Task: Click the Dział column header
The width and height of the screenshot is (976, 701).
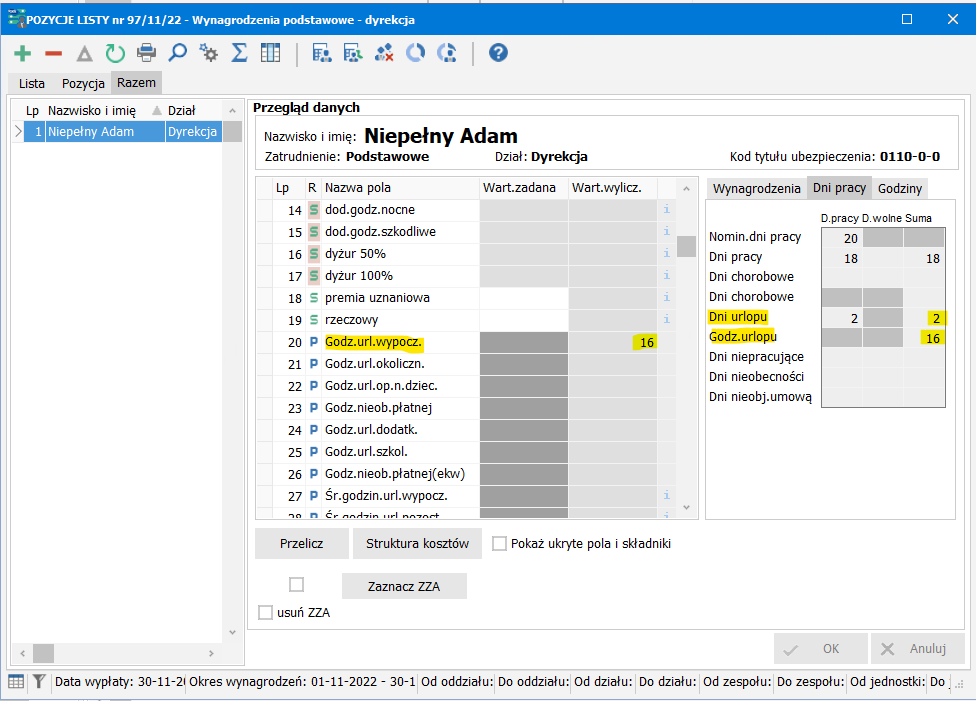Action: tap(192, 110)
